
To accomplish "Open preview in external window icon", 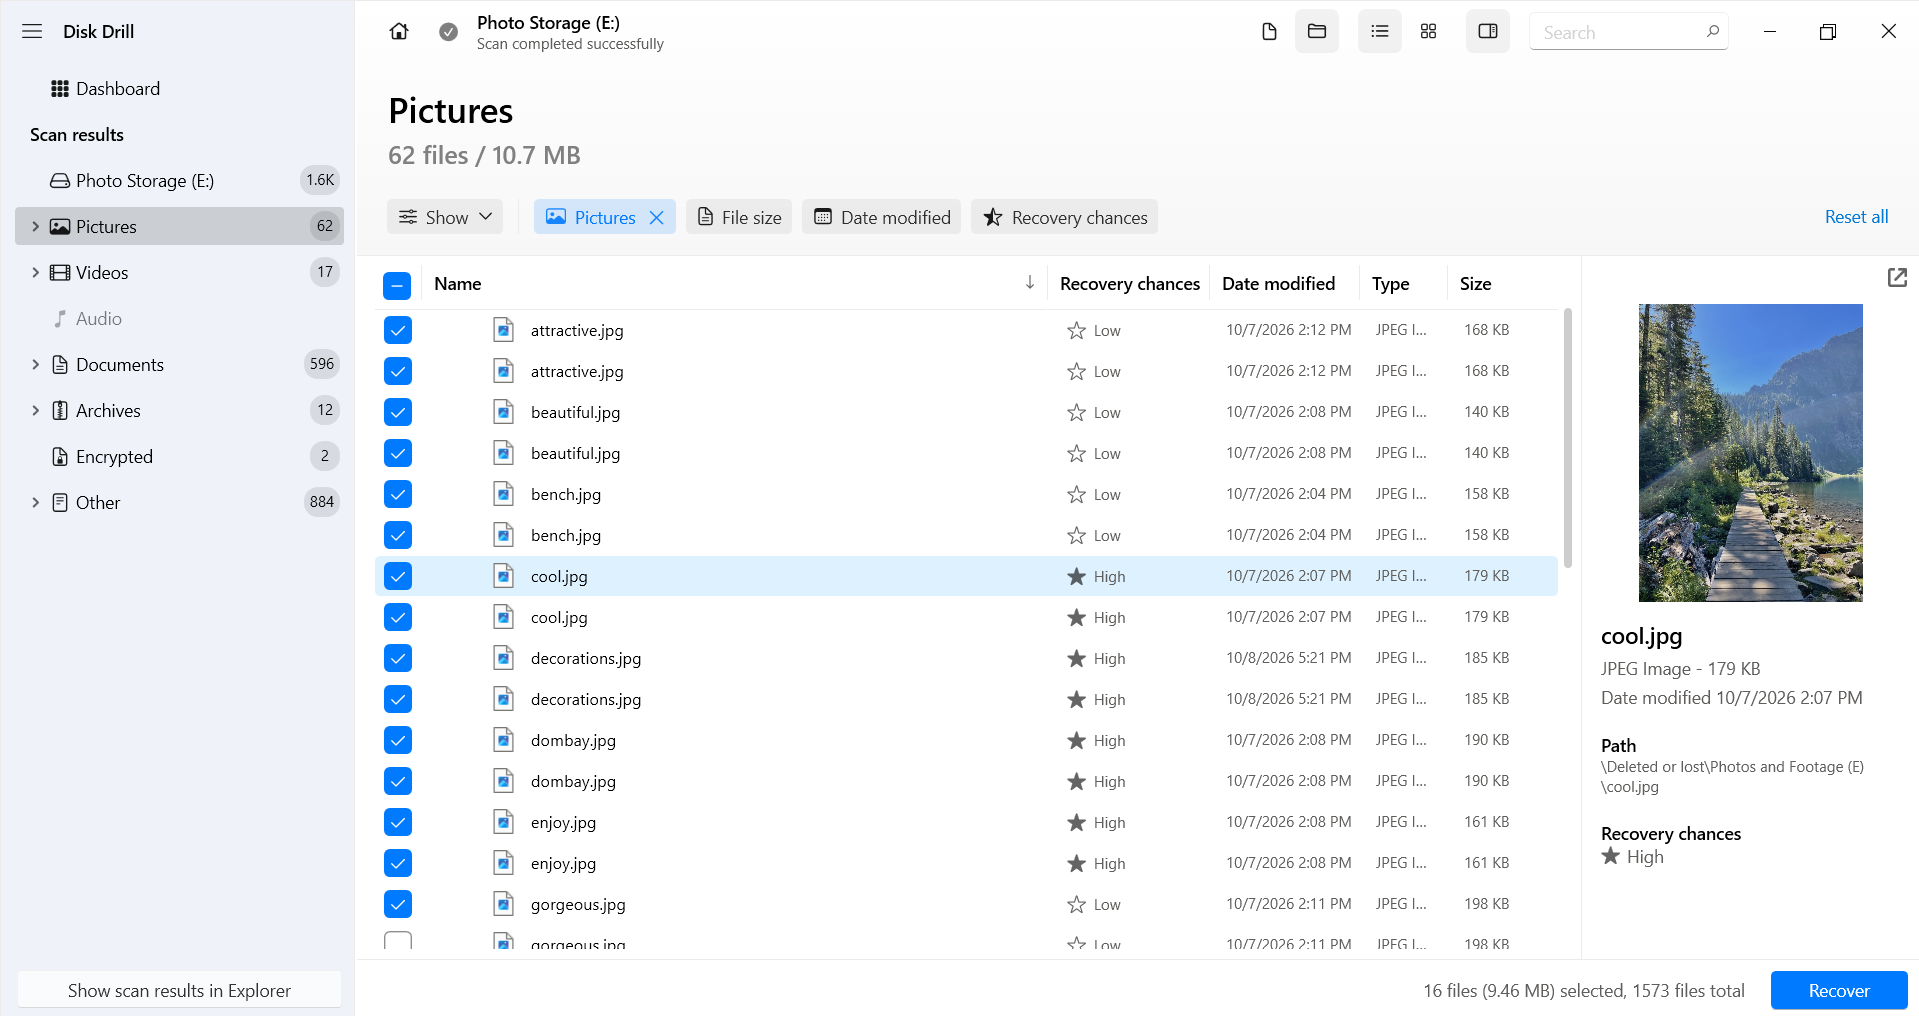I will (x=1897, y=278).
